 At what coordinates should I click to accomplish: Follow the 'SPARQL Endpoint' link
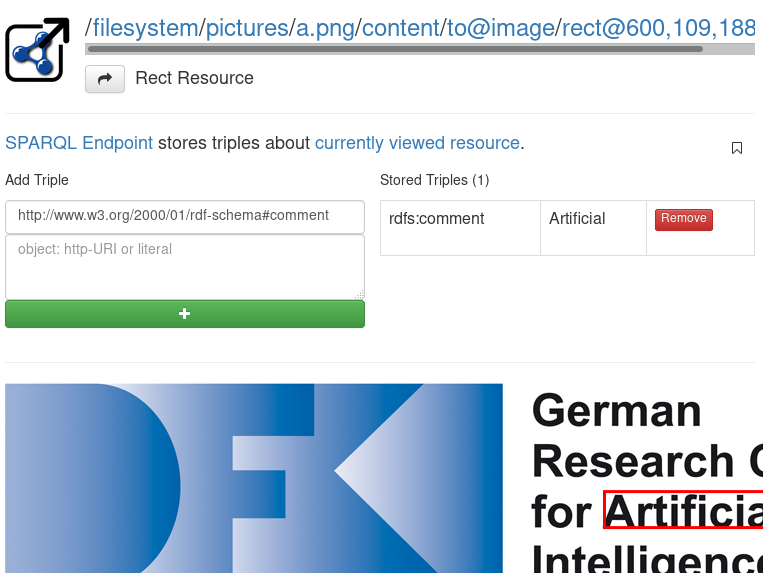click(79, 143)
